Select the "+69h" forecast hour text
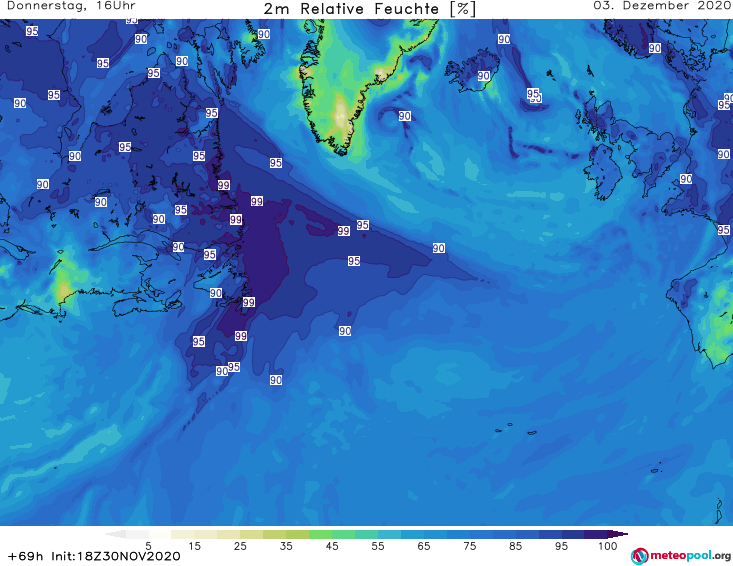 click(x=25, y=556)
